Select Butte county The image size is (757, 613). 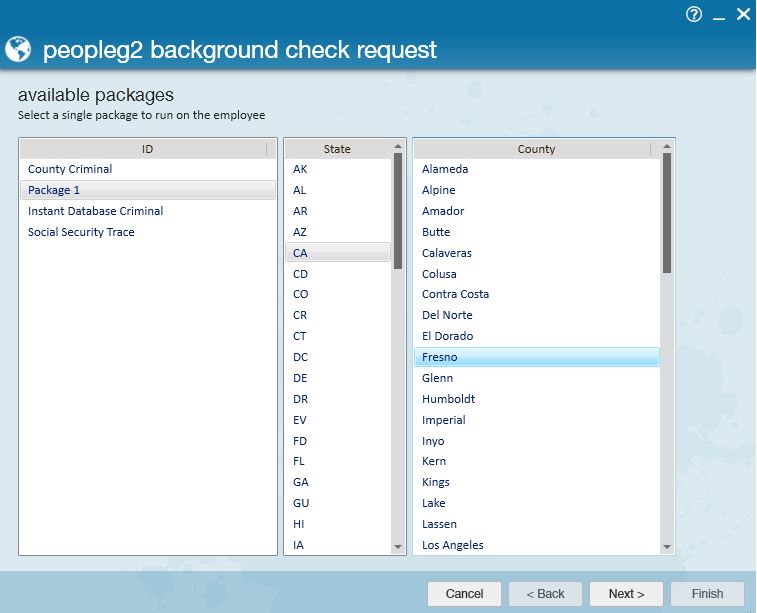(x=536, y=232)
